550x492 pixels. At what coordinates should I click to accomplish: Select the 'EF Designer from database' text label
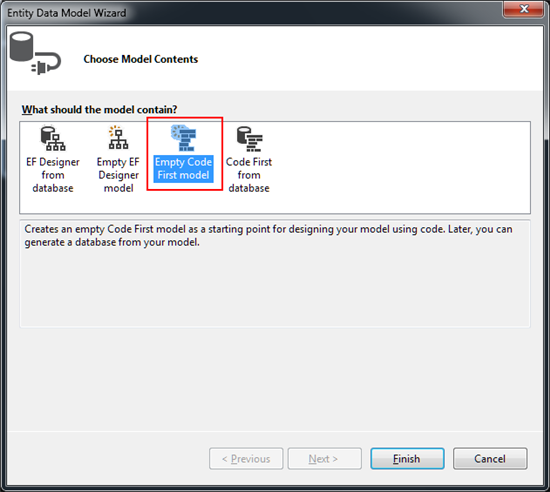pos(53,175)
